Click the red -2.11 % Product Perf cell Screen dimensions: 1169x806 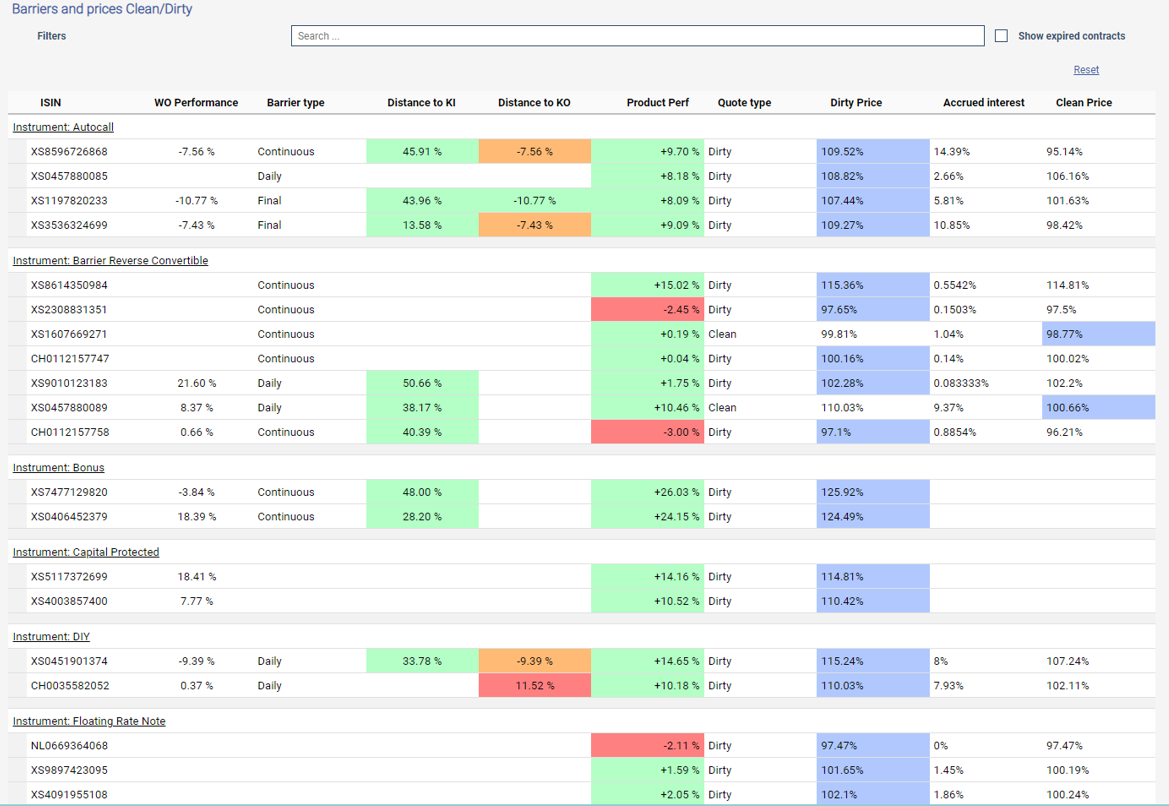coord(647,746)
